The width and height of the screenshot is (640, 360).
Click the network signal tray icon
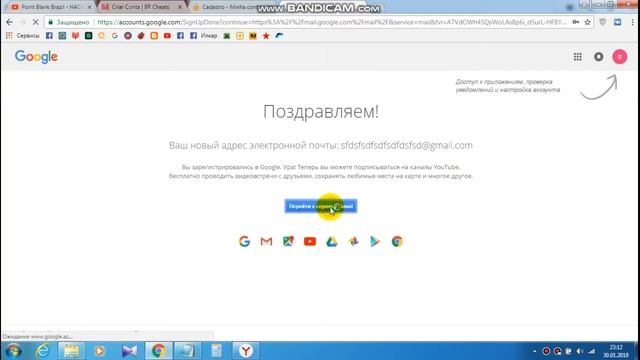591,351
